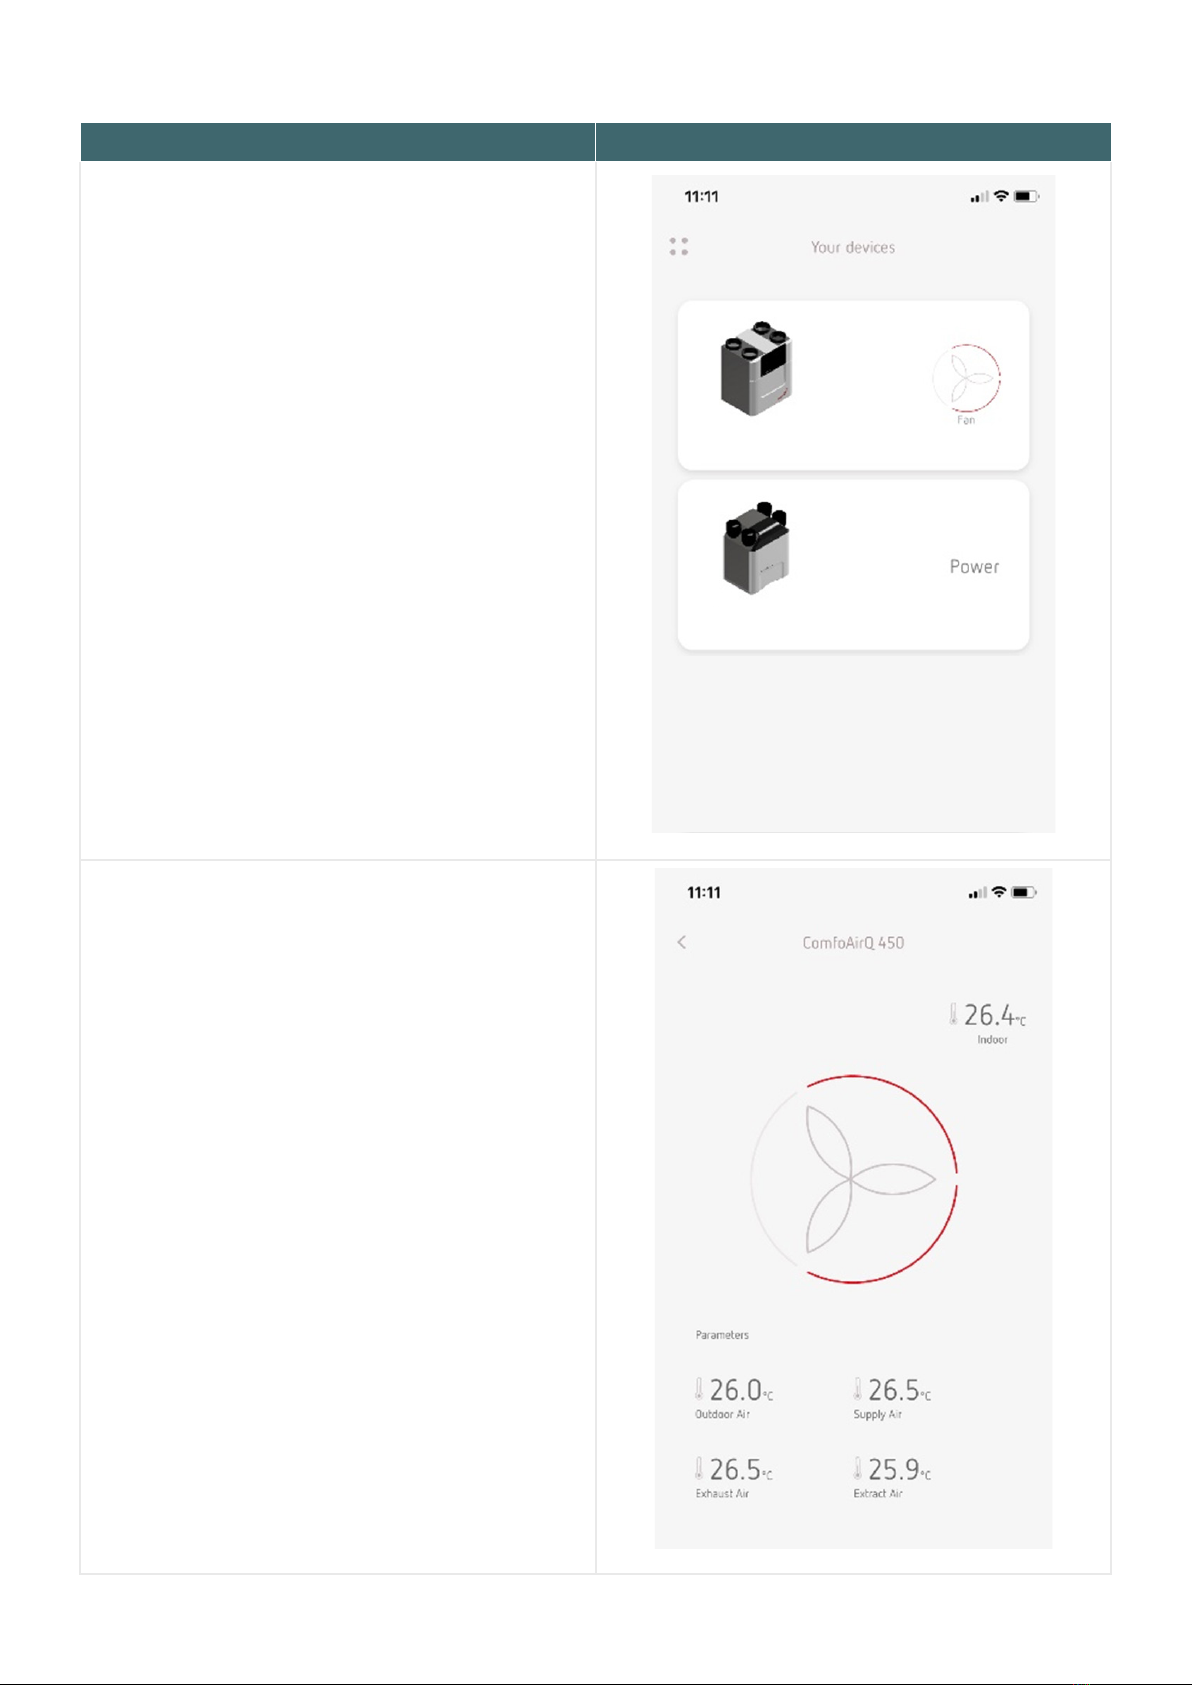The height and width of the screenshot is (1685, 1192).
Task: Select the 25.9 °C Extract Air reading
Action: (899, 1469)
